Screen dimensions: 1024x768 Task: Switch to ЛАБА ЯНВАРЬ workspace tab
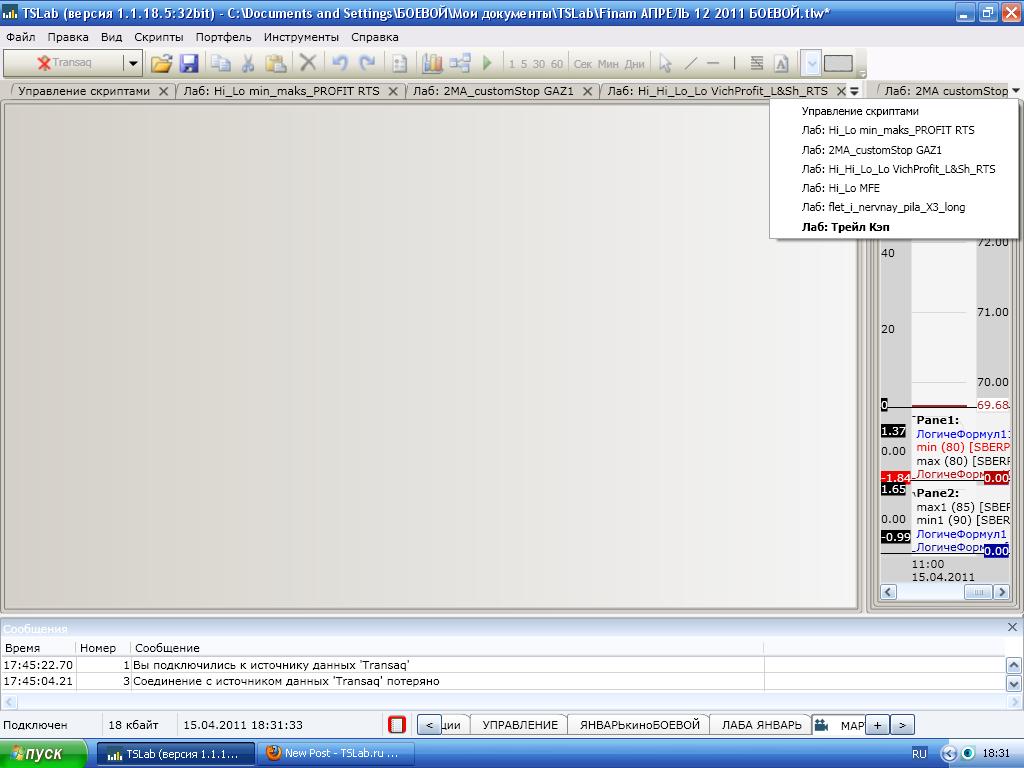761,725
